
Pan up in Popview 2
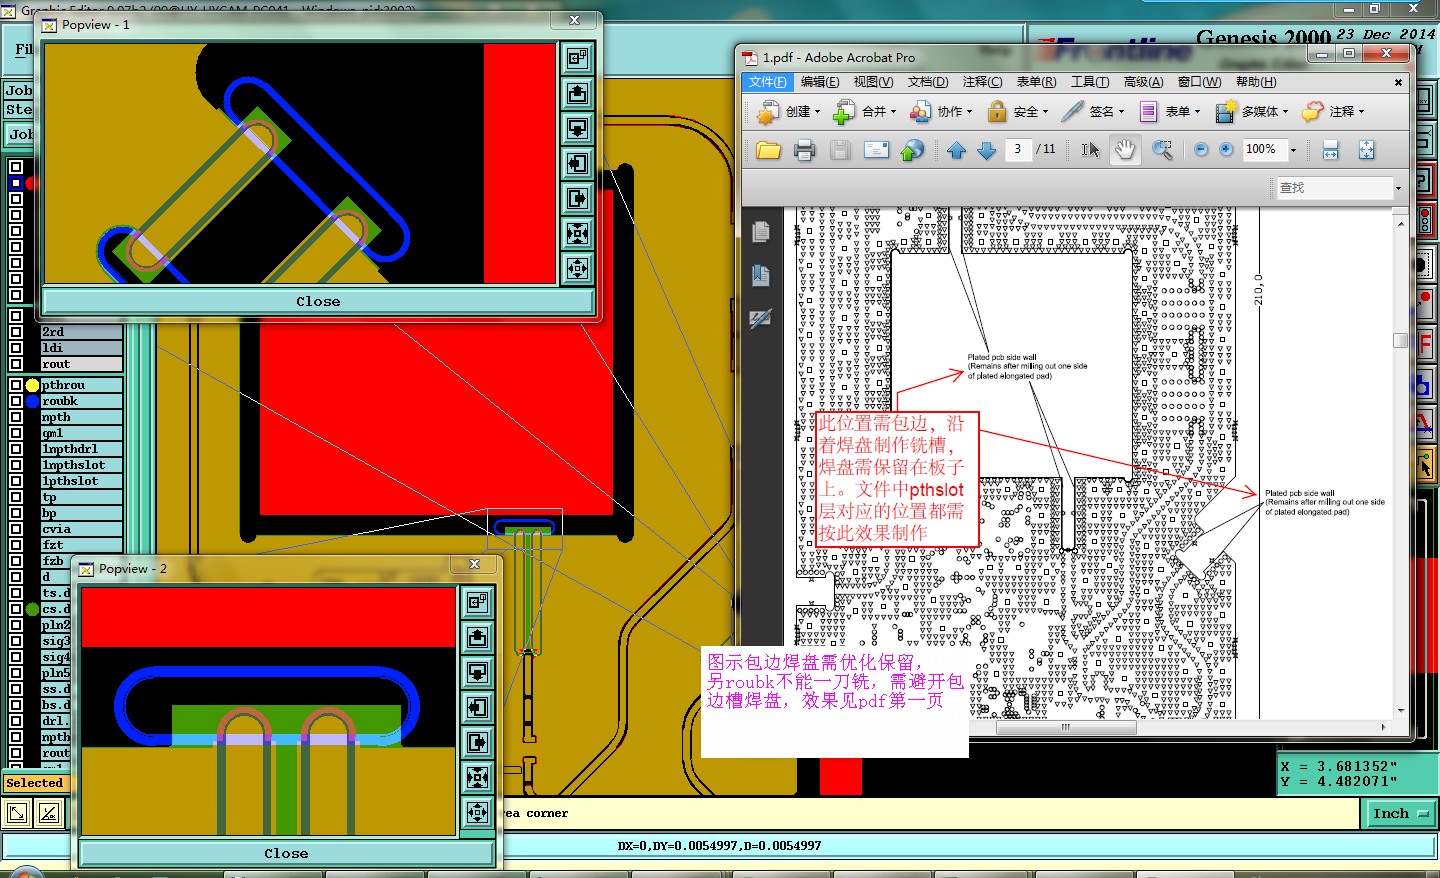pos(478,637)
